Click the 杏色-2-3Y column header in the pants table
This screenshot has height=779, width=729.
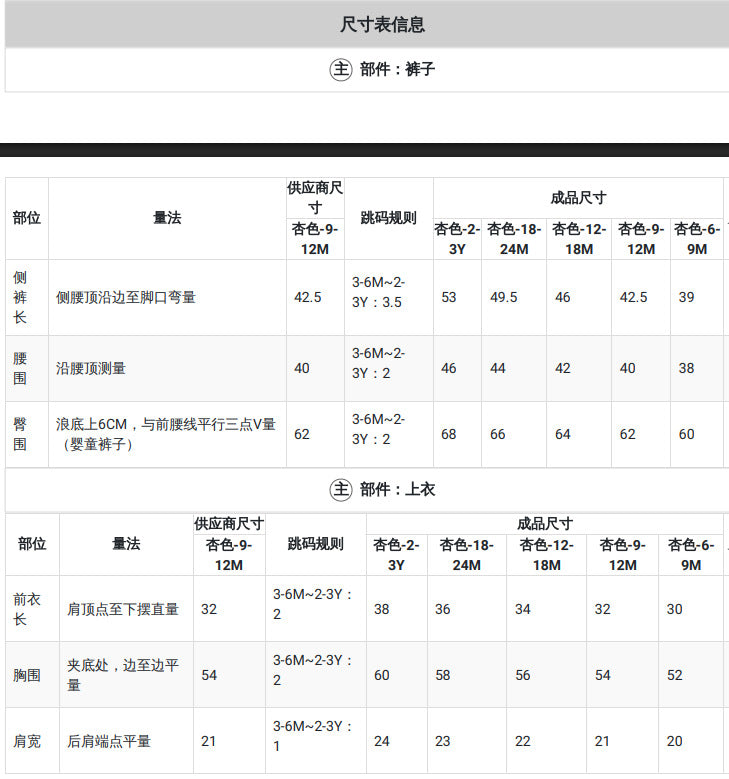457,239
